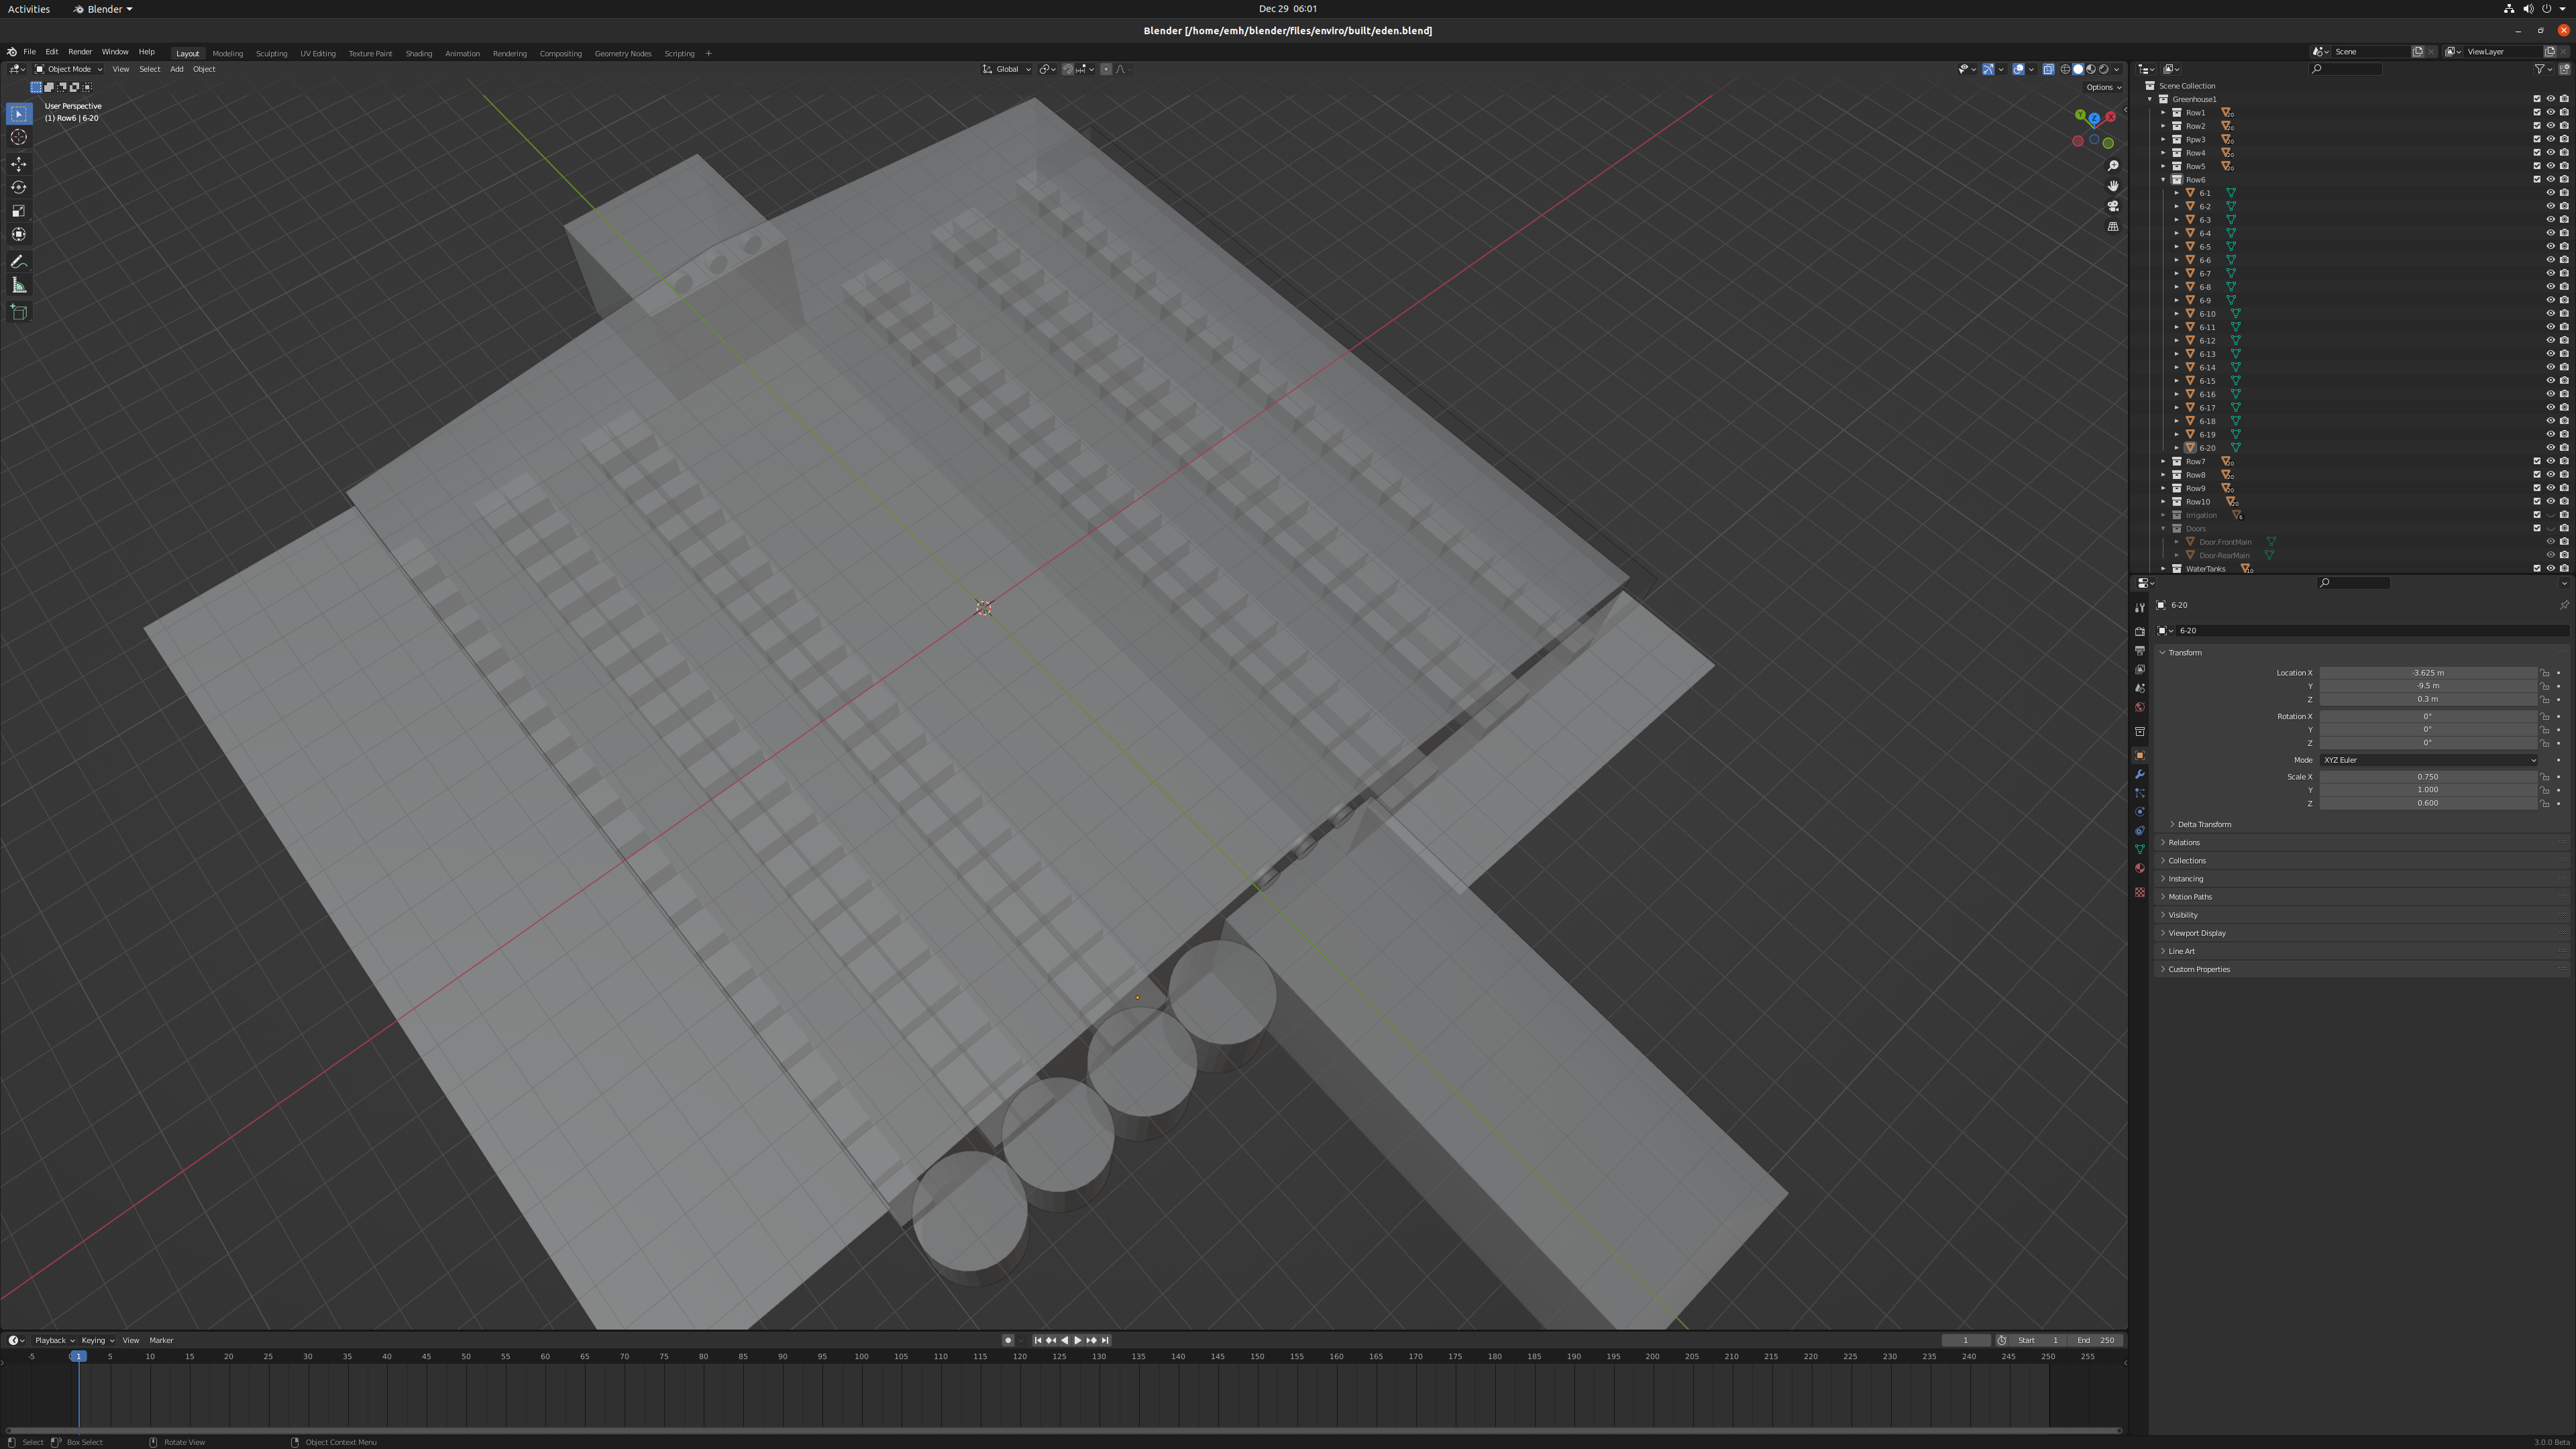Click the hand pan view icon
Screen dimensions: 2576x1449
pyautogui.click(x=2113, y=186)
